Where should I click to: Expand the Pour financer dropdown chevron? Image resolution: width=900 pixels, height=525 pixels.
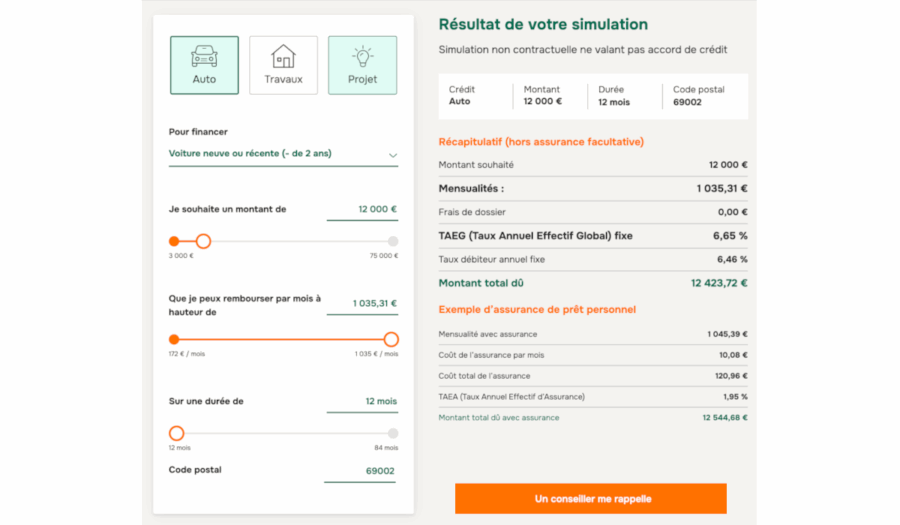(x=393, y=155)
